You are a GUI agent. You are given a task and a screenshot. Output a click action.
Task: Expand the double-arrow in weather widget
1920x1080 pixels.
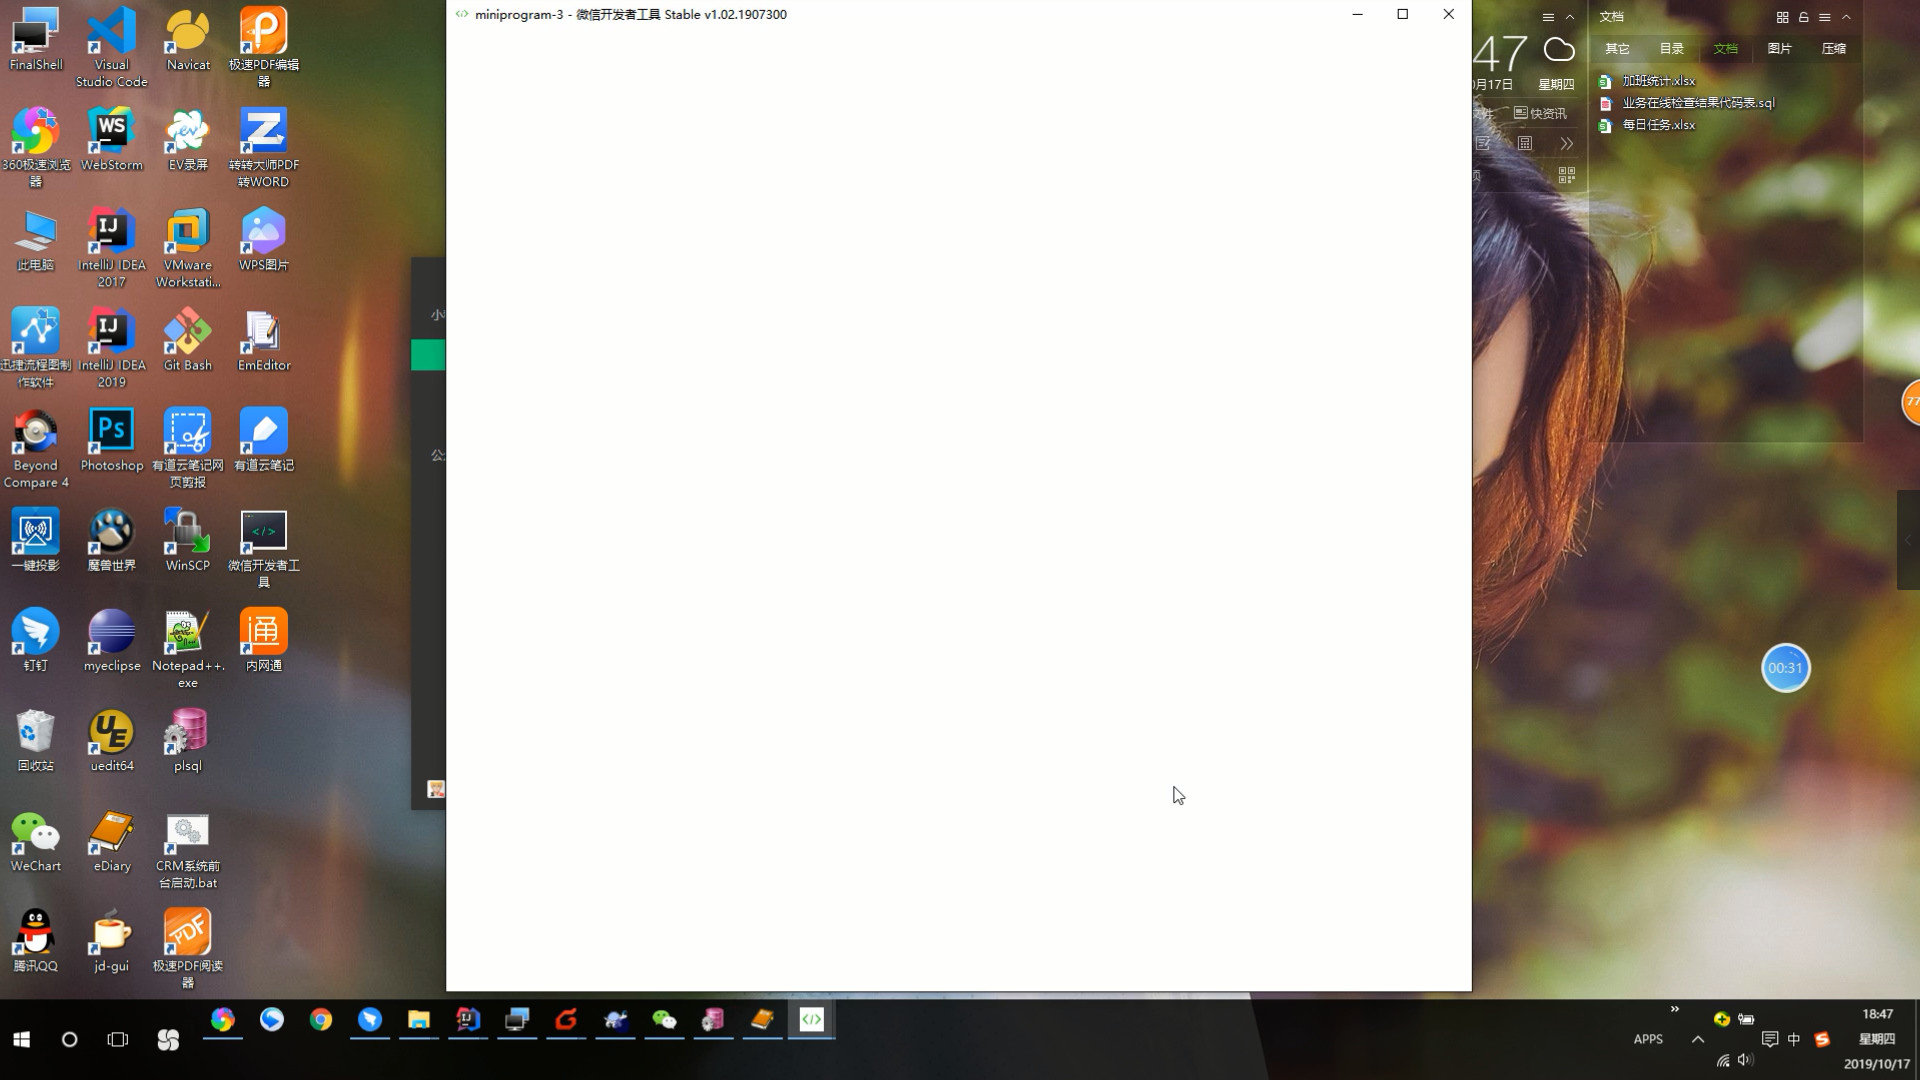point(1566,144)
